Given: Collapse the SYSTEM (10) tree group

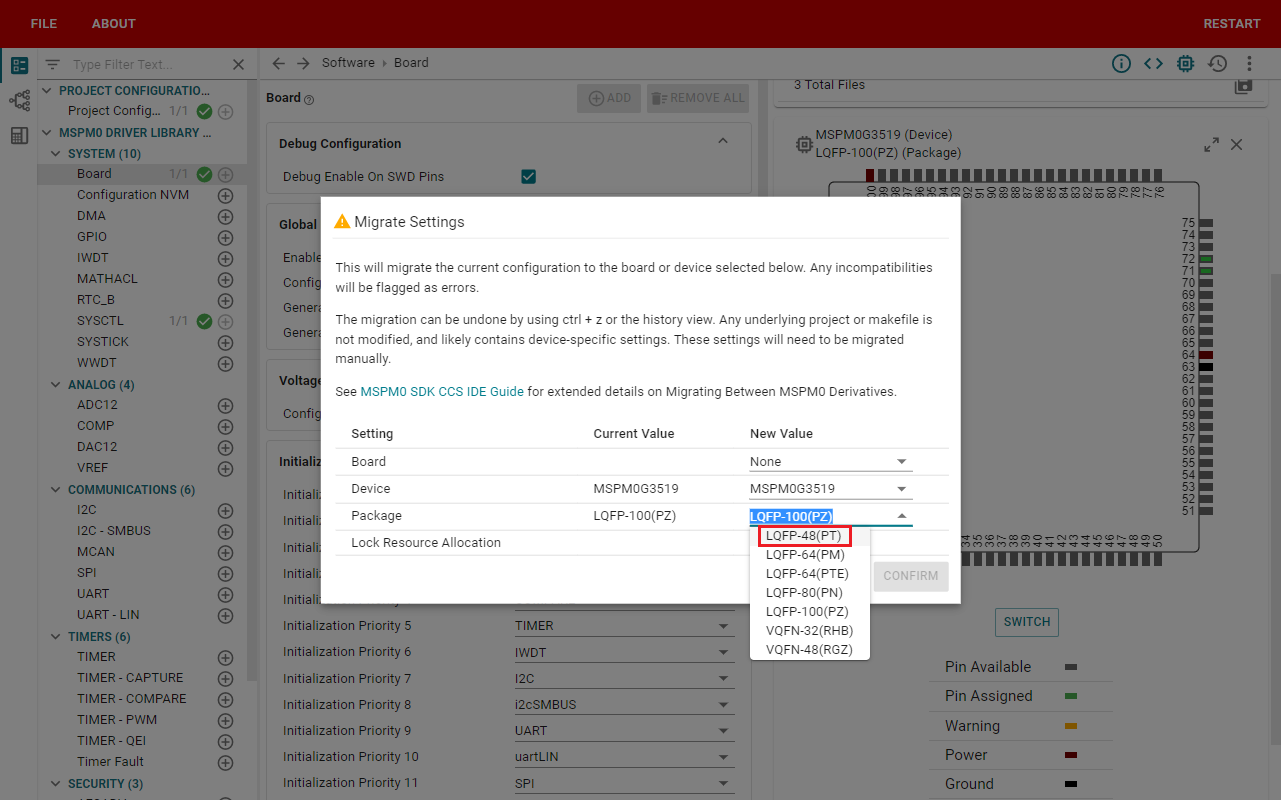Looking at the screenshot, I should [x=56, y=154].
